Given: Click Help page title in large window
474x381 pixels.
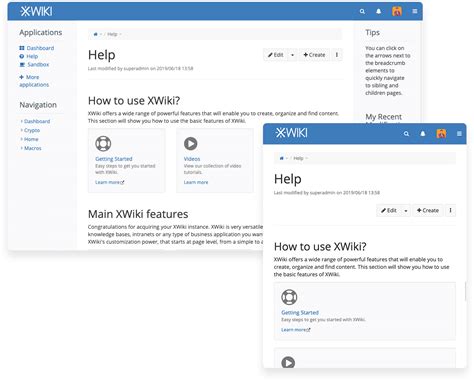Looking at the screenshot, I should pyautogui.click(x=102, y=55).
